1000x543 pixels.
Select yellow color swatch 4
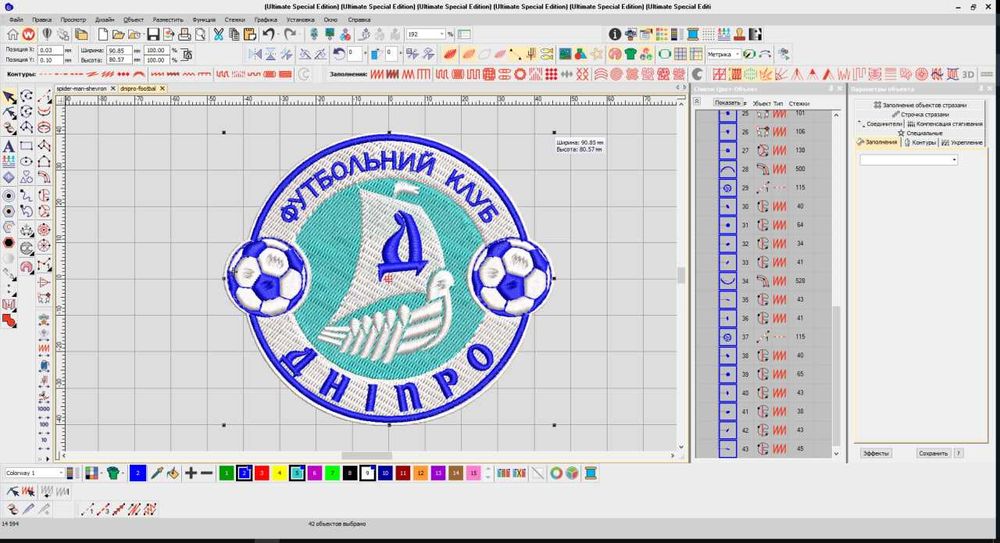tap(279, 473)
